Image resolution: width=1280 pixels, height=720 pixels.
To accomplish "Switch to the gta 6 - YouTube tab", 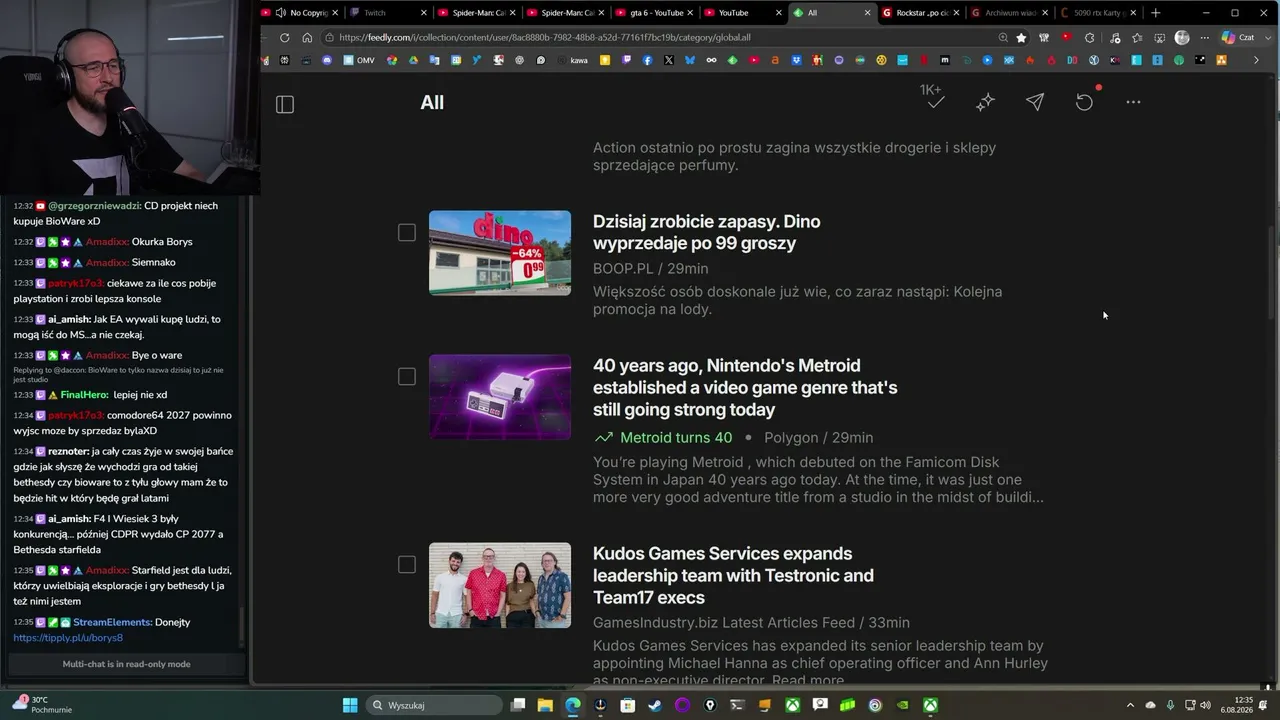I will [x=654, y=13].
